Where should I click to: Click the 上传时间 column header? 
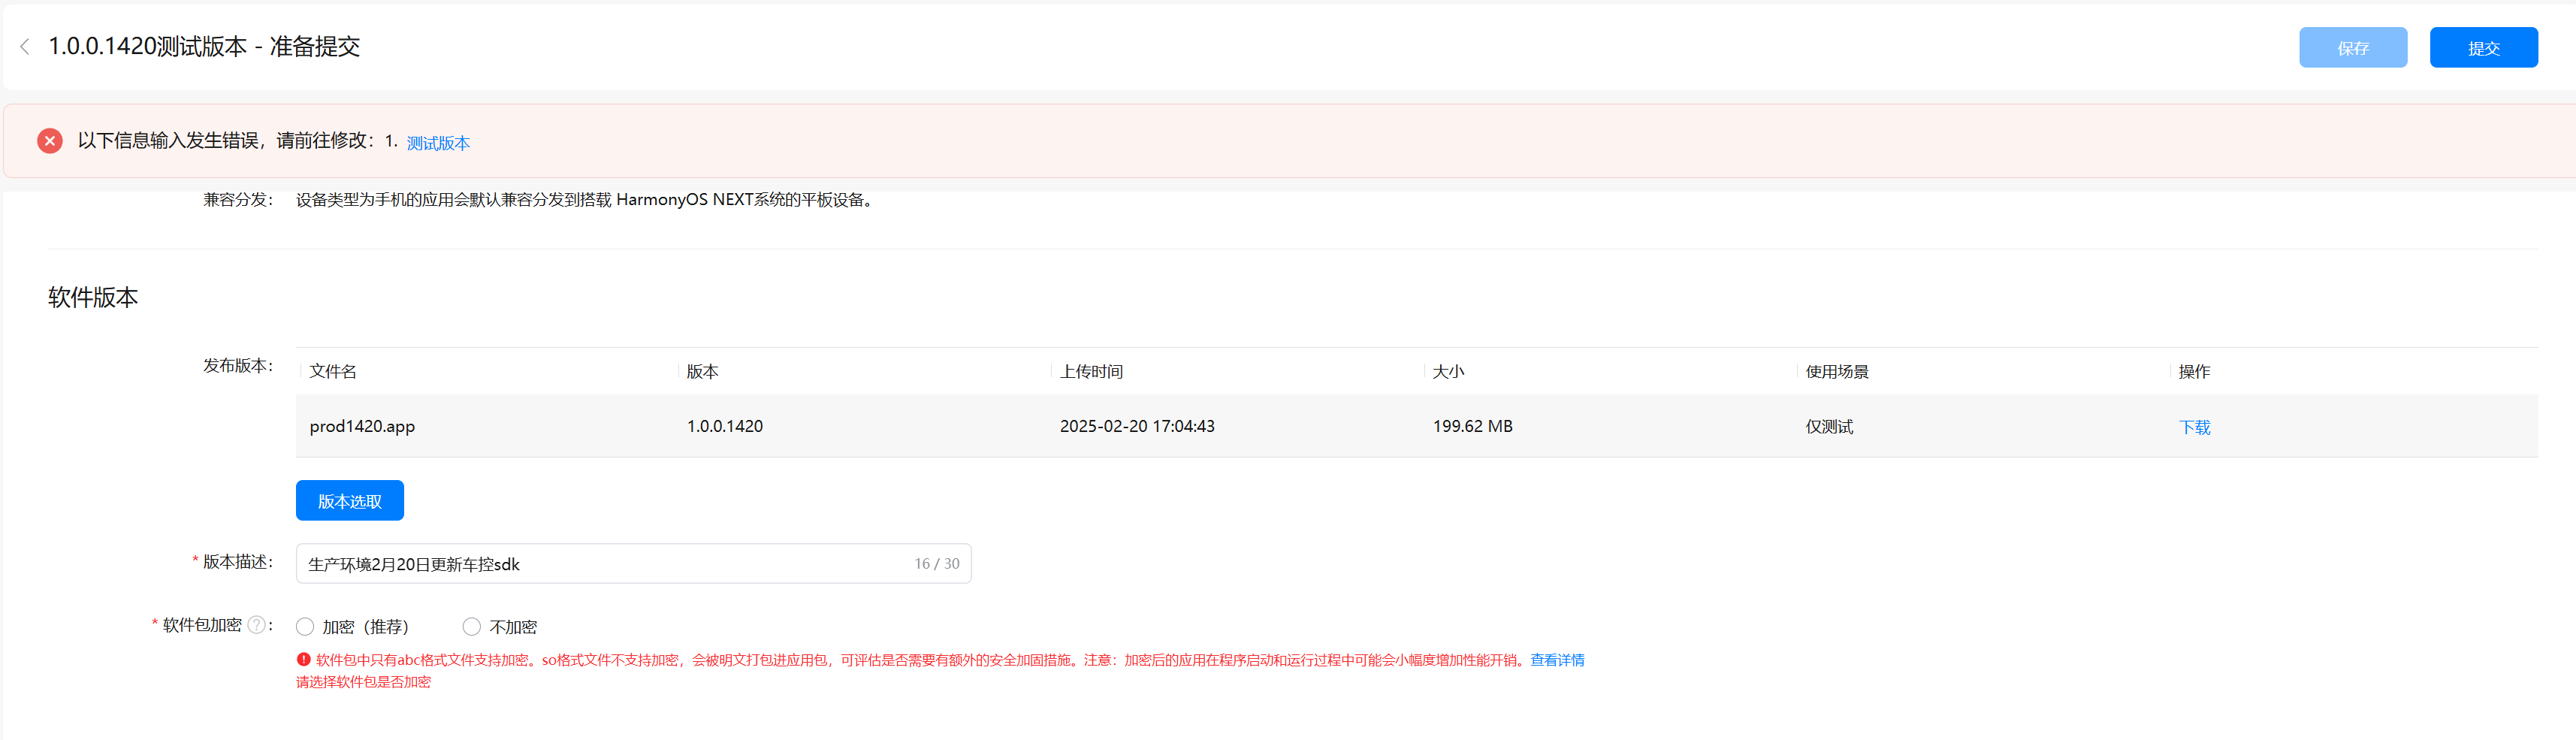pos(1091,372)
